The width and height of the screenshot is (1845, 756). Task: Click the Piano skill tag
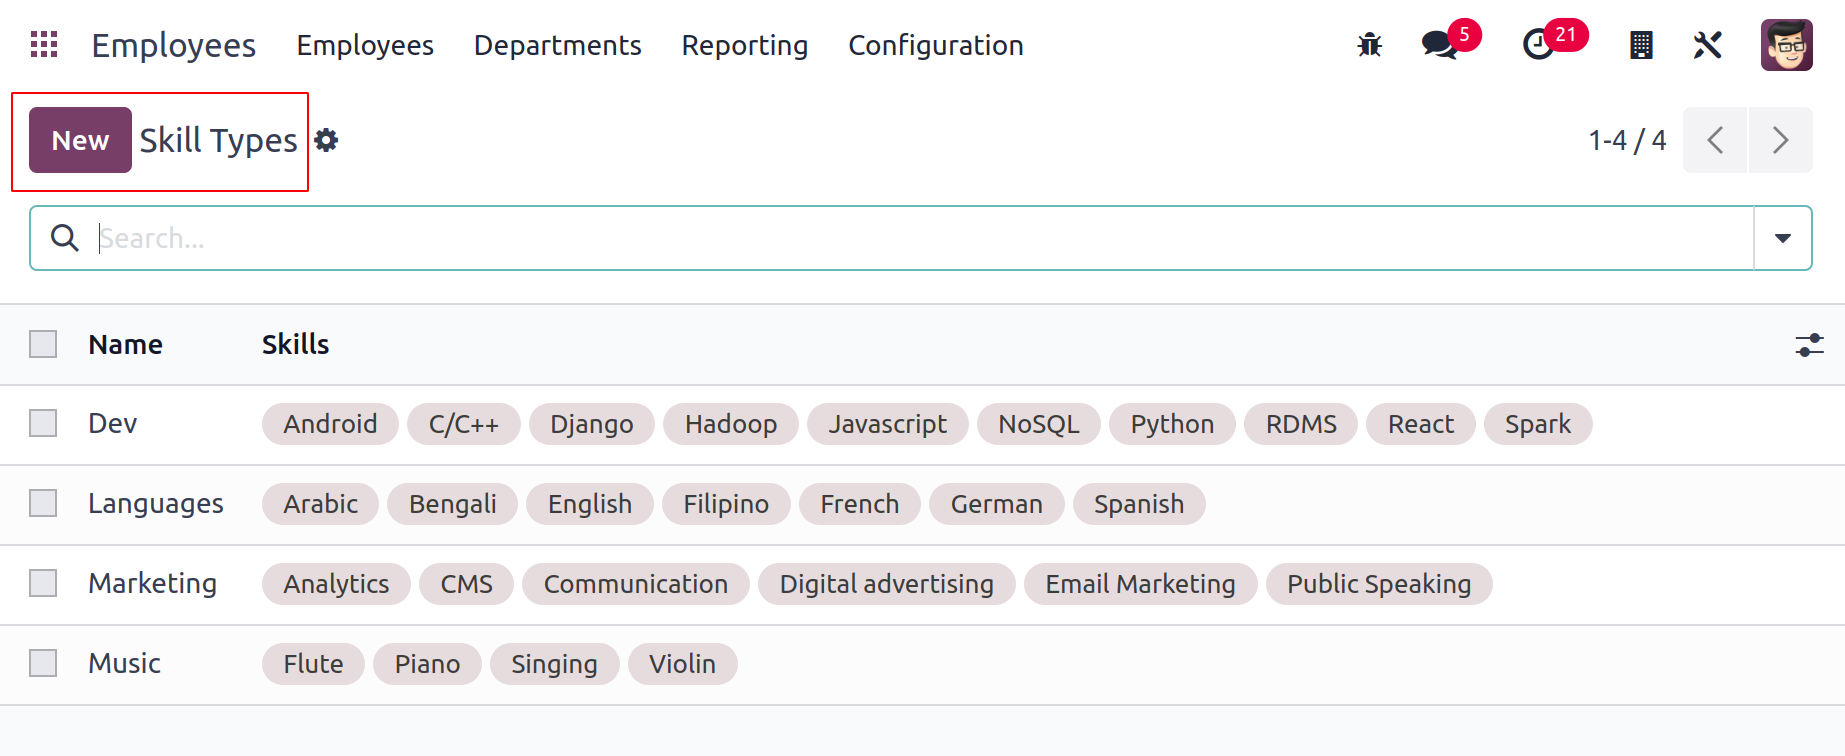[x=427, y=664]
